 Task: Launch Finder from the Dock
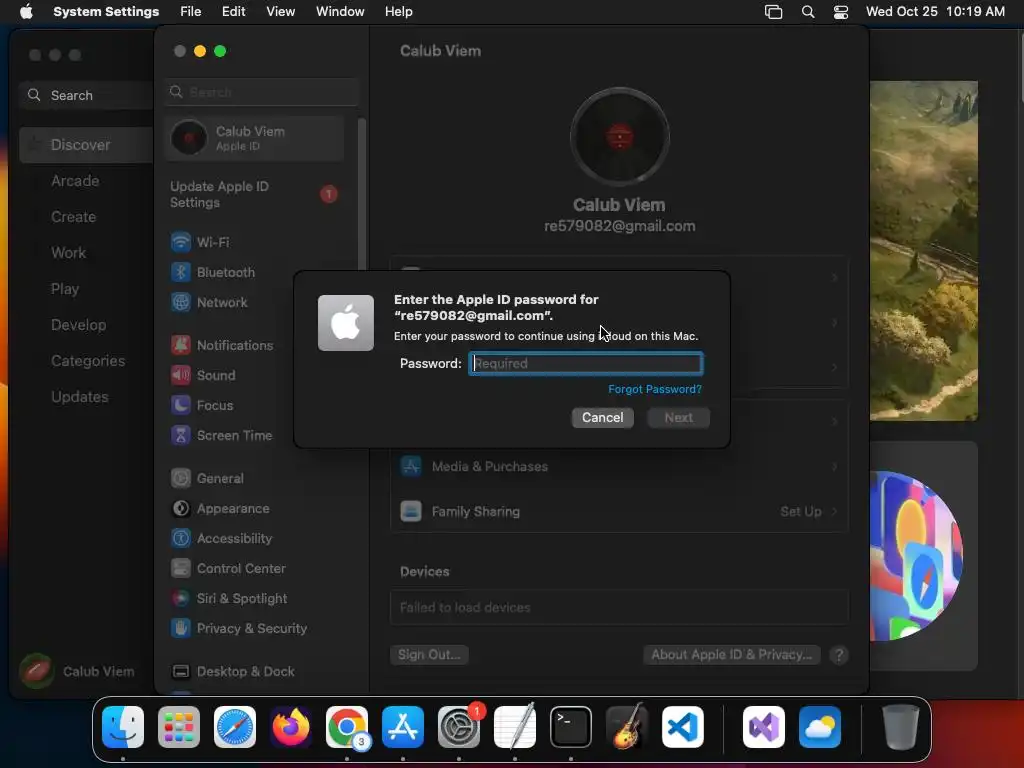tap(123, 727)
